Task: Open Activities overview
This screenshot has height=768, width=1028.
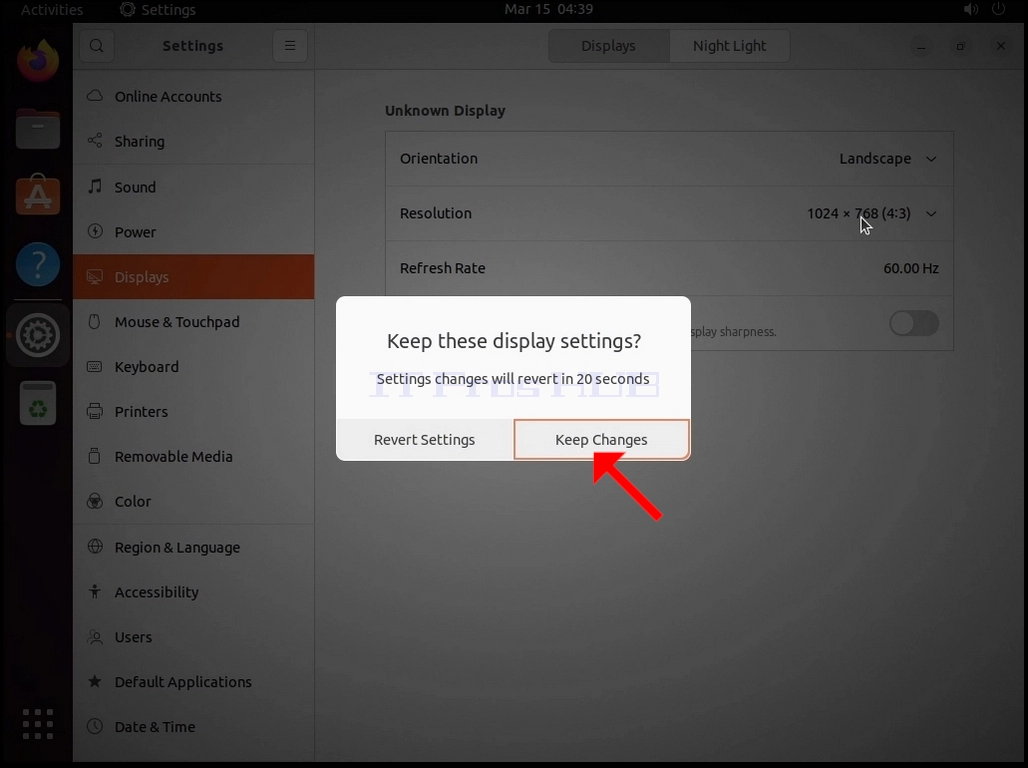Action: 52,9
